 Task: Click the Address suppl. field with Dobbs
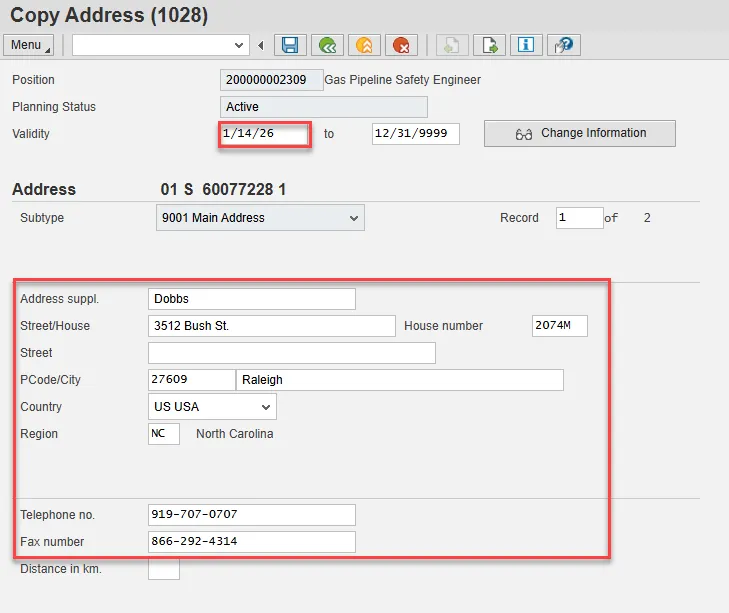(x=252, y=299)
